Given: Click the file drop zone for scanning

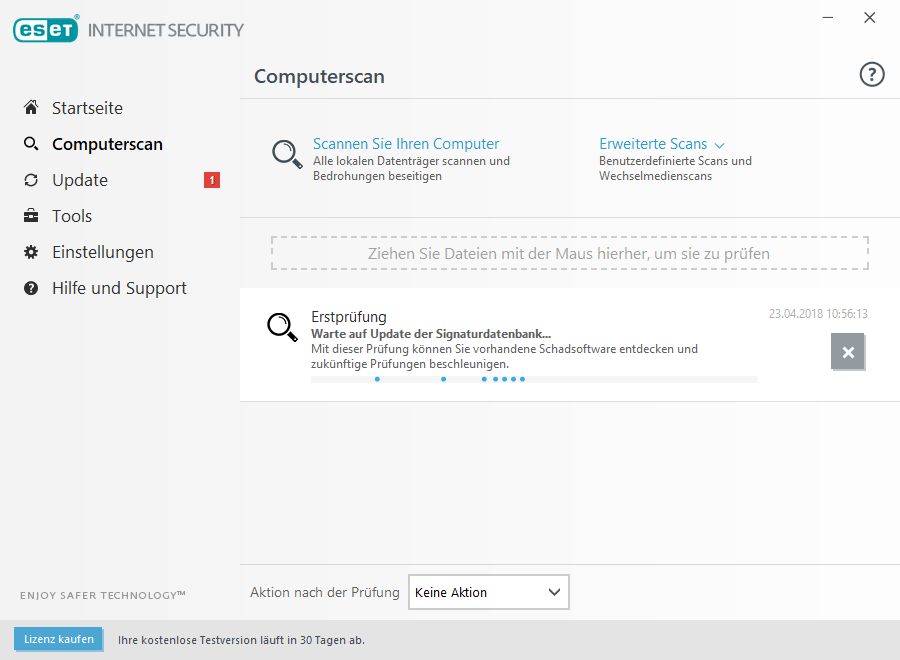Looking at the screenshot, I should pos(569,253).
